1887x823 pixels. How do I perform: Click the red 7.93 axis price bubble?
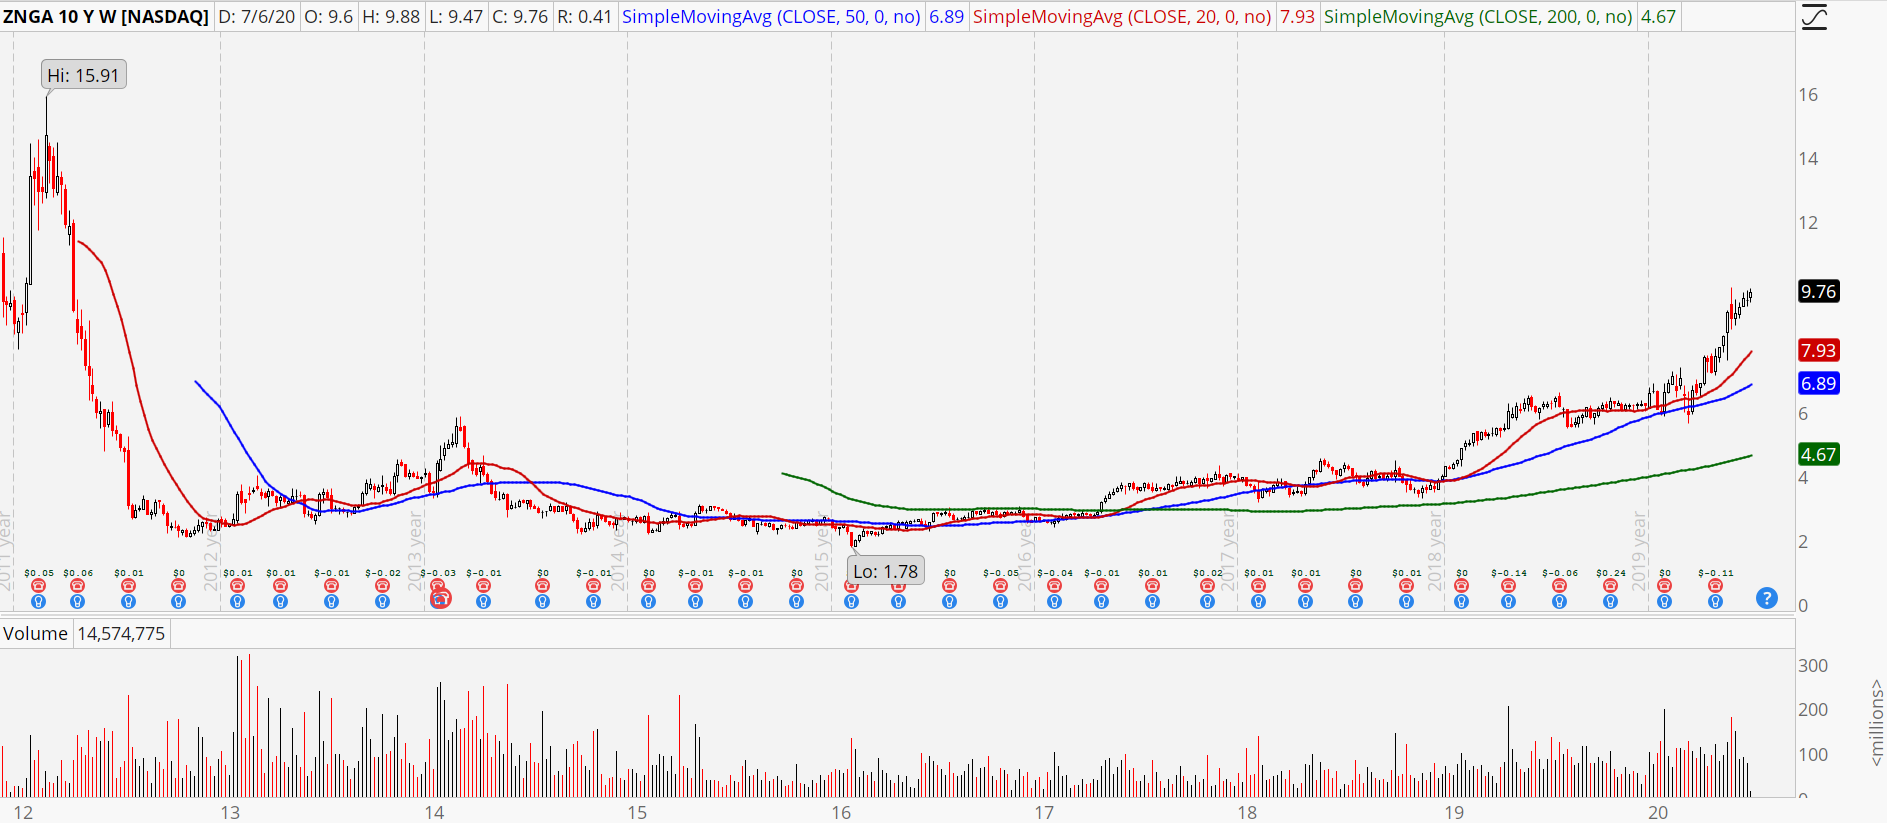coord(1818,350)
